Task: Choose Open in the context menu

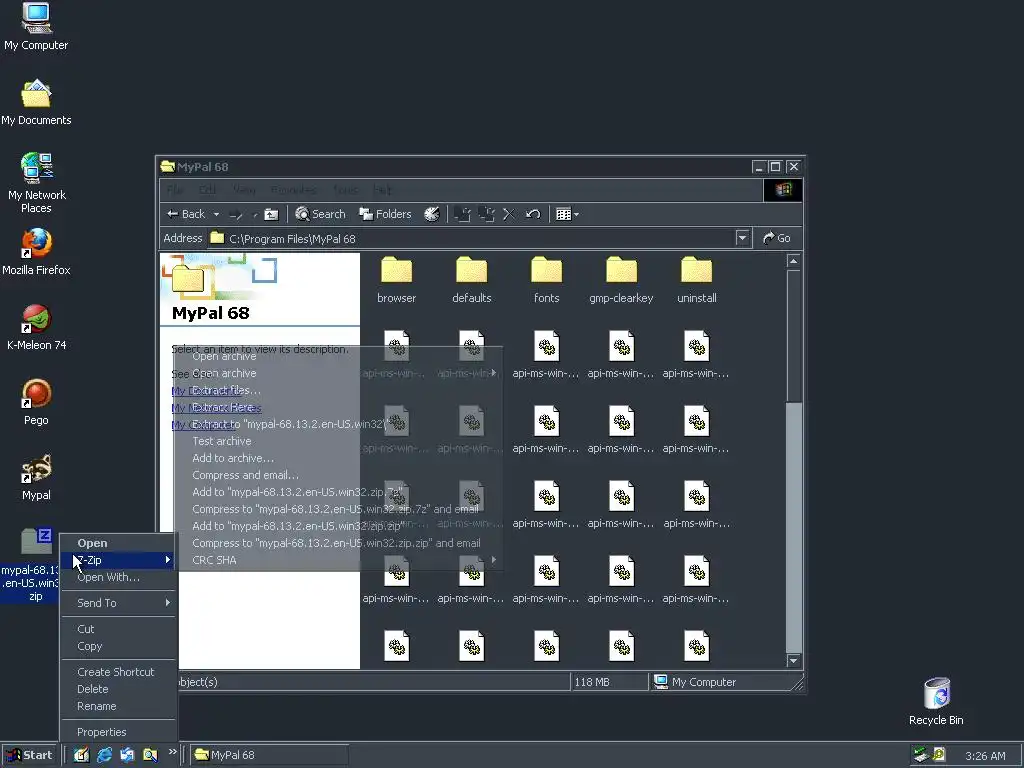Action: [118, 543]
